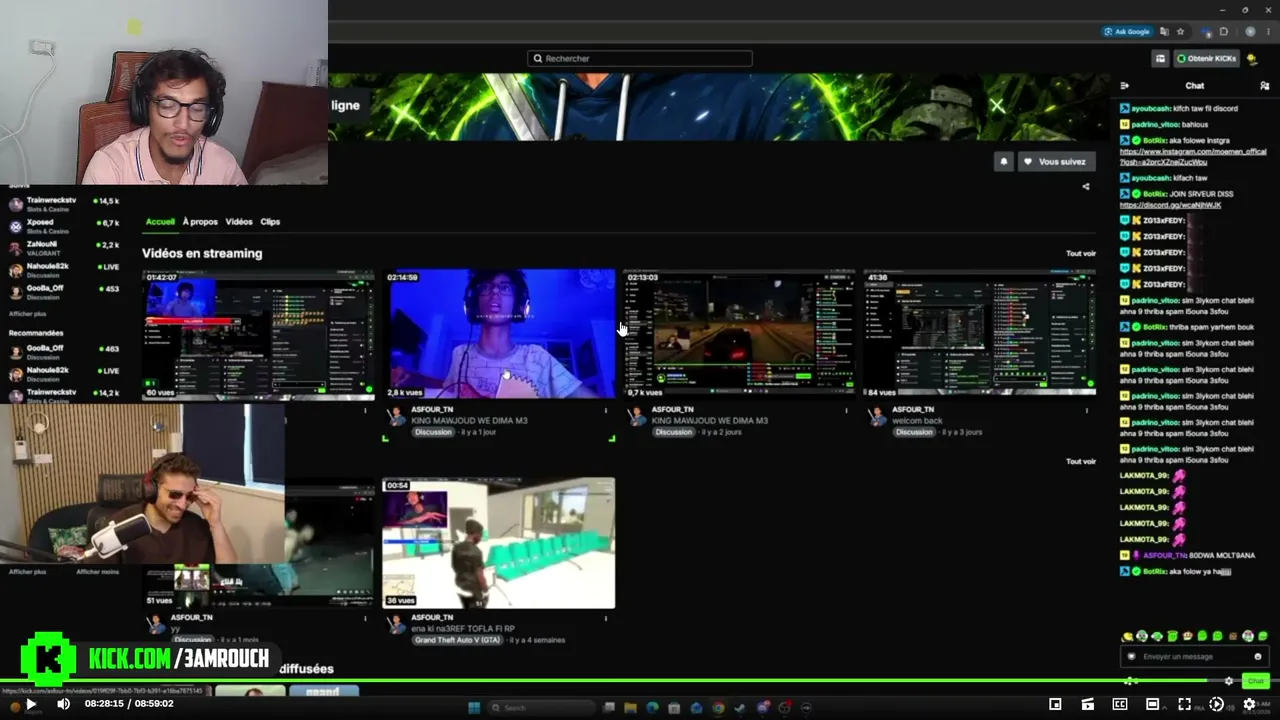The height and width of the screenshot is (720, 1280).
Task: Open Microsoft Edge from the taskbar
Action: (x=652, y=708)
